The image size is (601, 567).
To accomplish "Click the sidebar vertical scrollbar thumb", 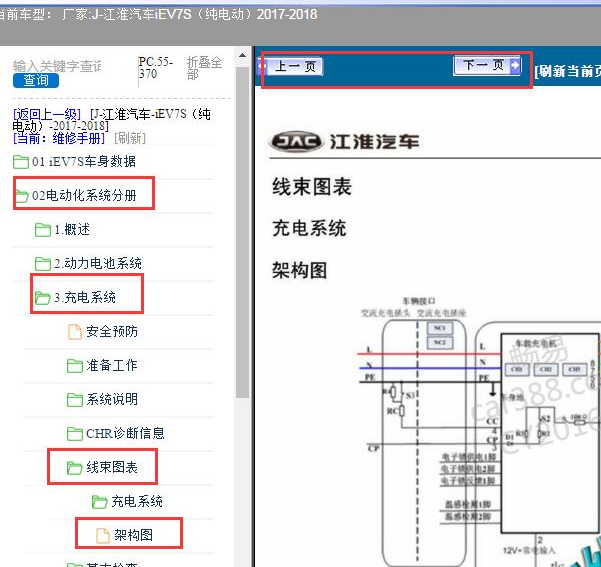I will click(242, 232).
